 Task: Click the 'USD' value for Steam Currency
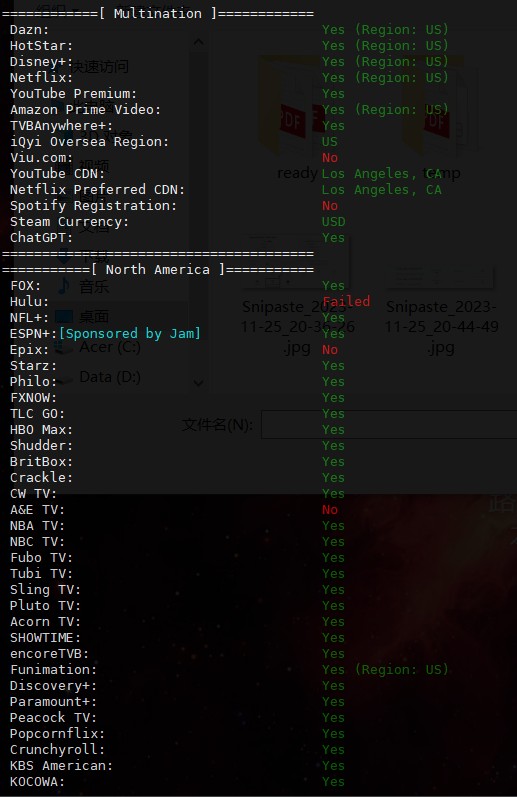(333, 222)
